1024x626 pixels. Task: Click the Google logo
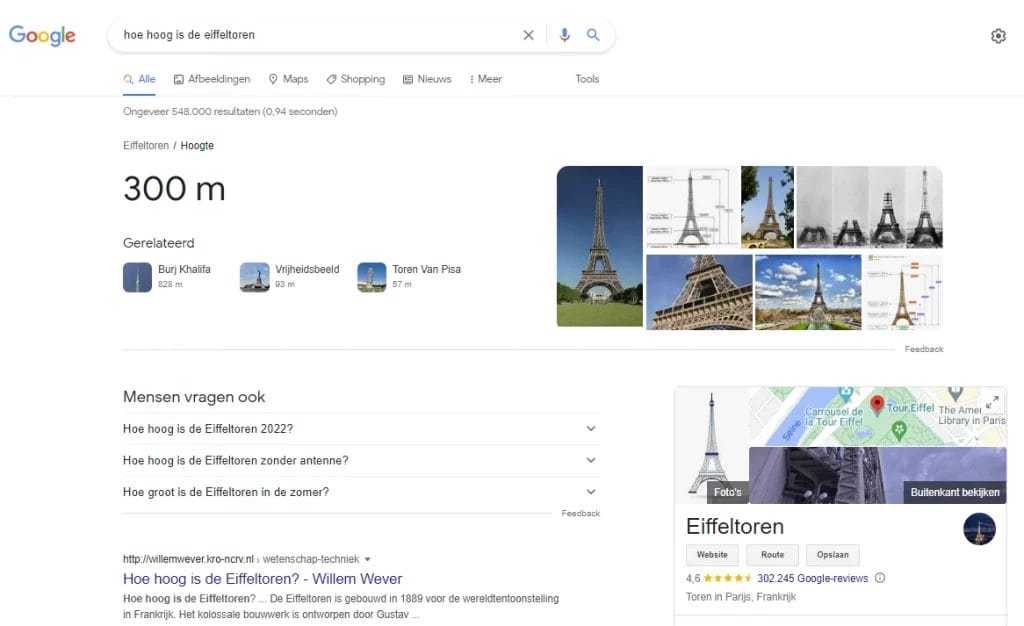point(42,35)
